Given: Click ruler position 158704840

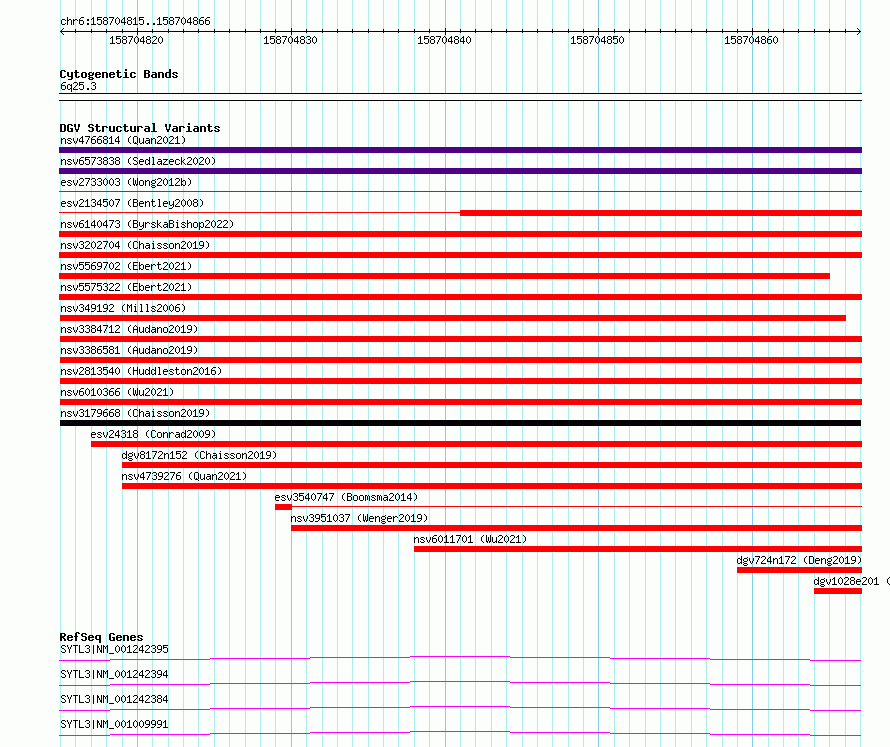Looking at the screenshot, I should click(x=444, y=40).
